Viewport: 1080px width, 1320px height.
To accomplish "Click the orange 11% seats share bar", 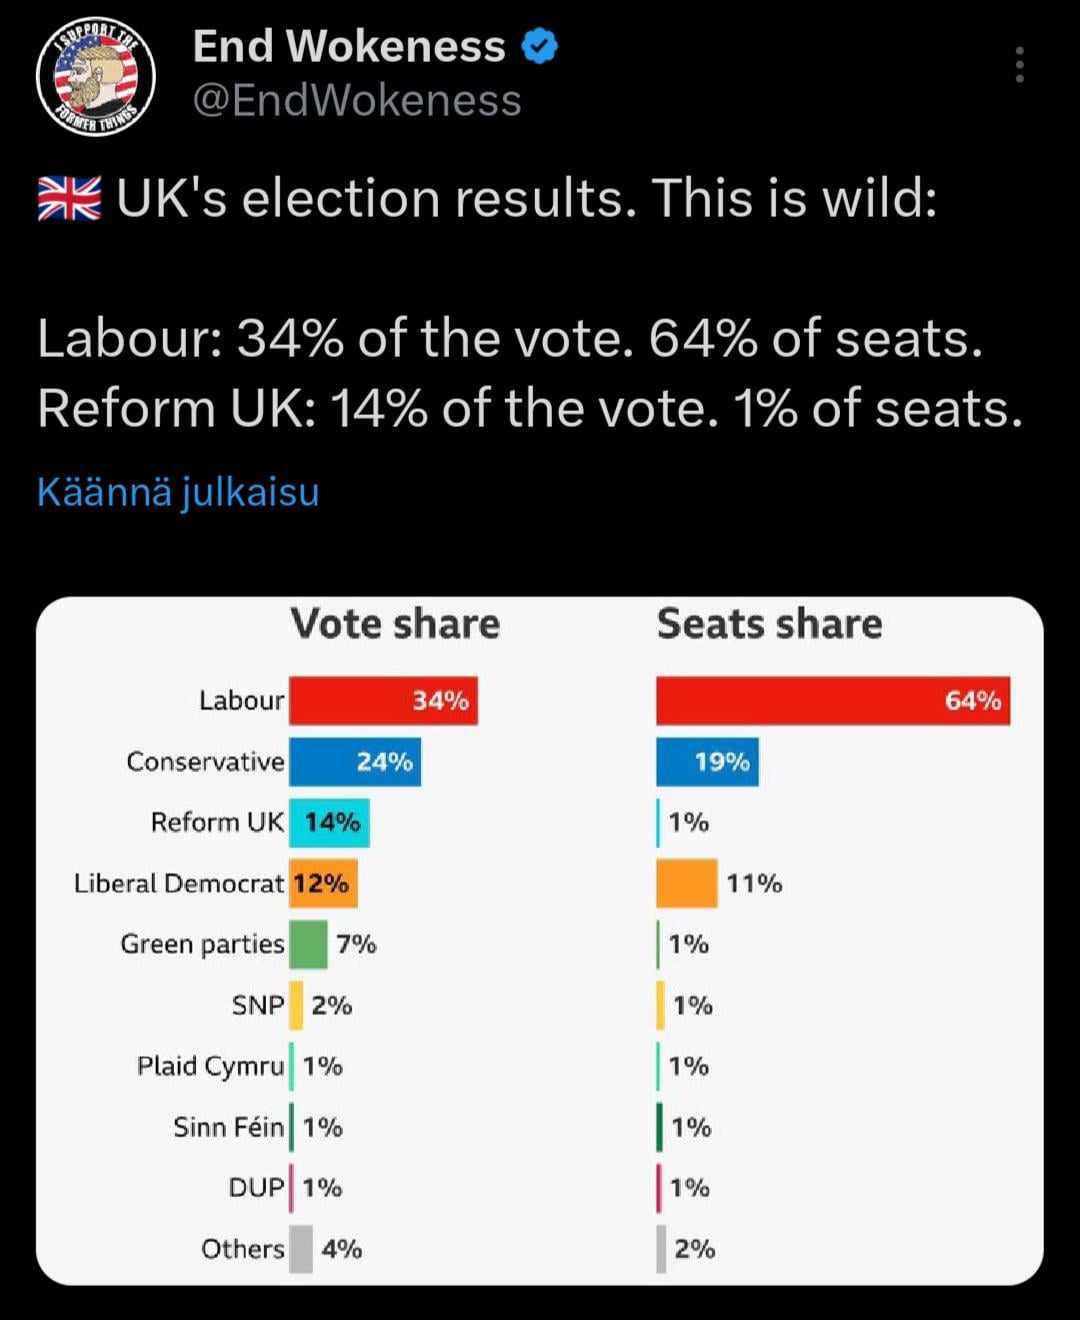I will click(x=686, y=884).
